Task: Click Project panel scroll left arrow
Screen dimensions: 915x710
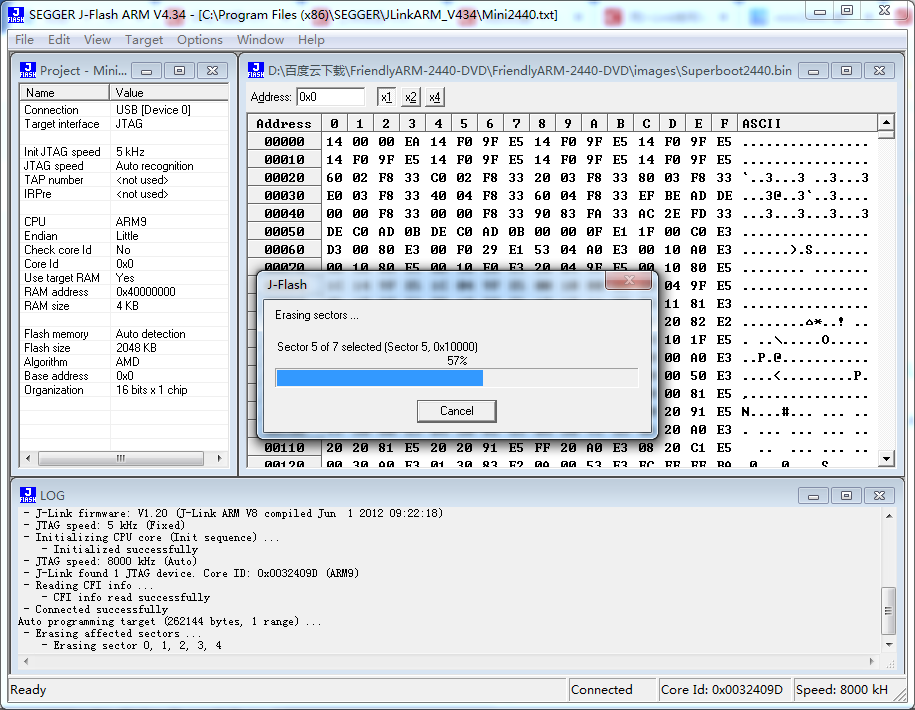Action: (x=28, y=459)
